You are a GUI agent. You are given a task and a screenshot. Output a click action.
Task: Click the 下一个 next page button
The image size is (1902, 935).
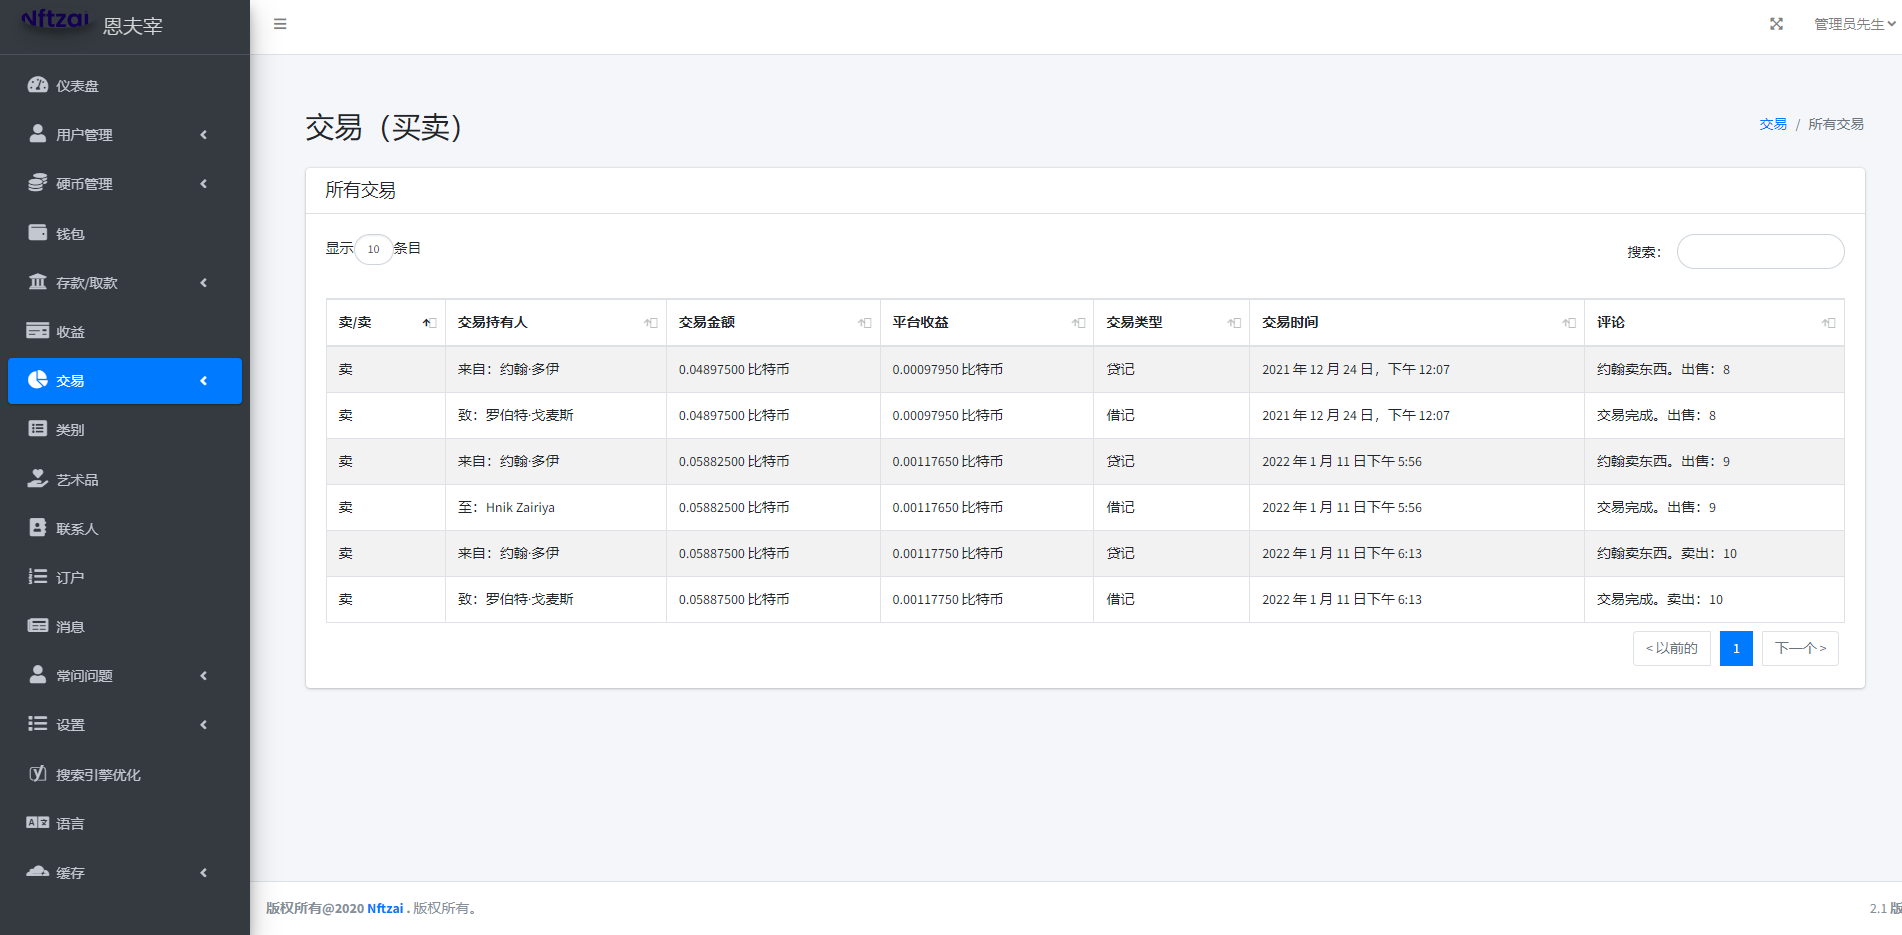(1799, 648)
